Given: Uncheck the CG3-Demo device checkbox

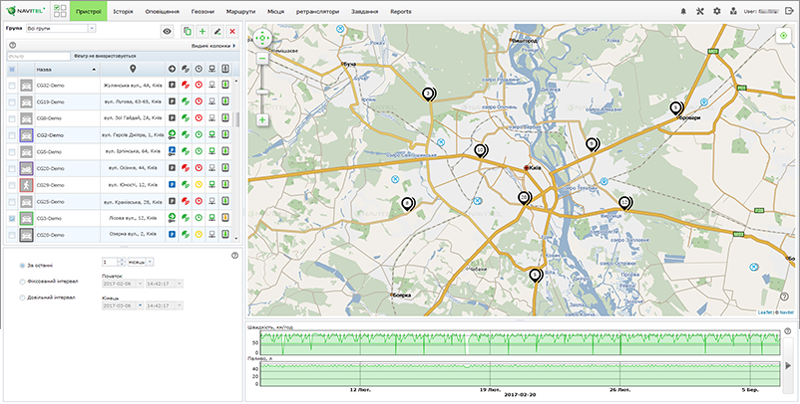Looking at the screenshot, I should click(12, 218).
